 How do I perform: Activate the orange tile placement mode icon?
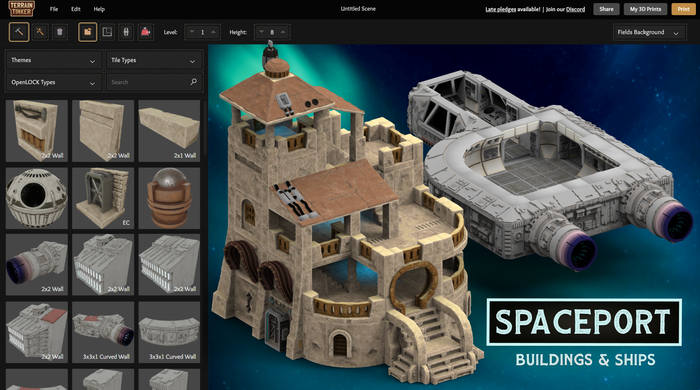pyautogui.click(x=88, y=32)
